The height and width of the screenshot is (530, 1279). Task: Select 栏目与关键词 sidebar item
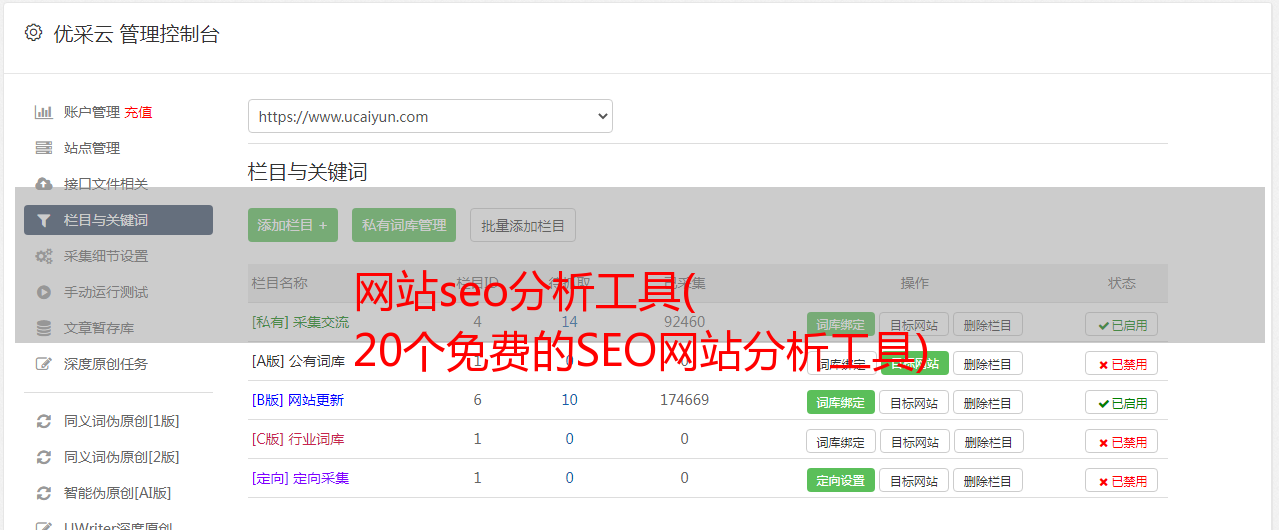118,220
